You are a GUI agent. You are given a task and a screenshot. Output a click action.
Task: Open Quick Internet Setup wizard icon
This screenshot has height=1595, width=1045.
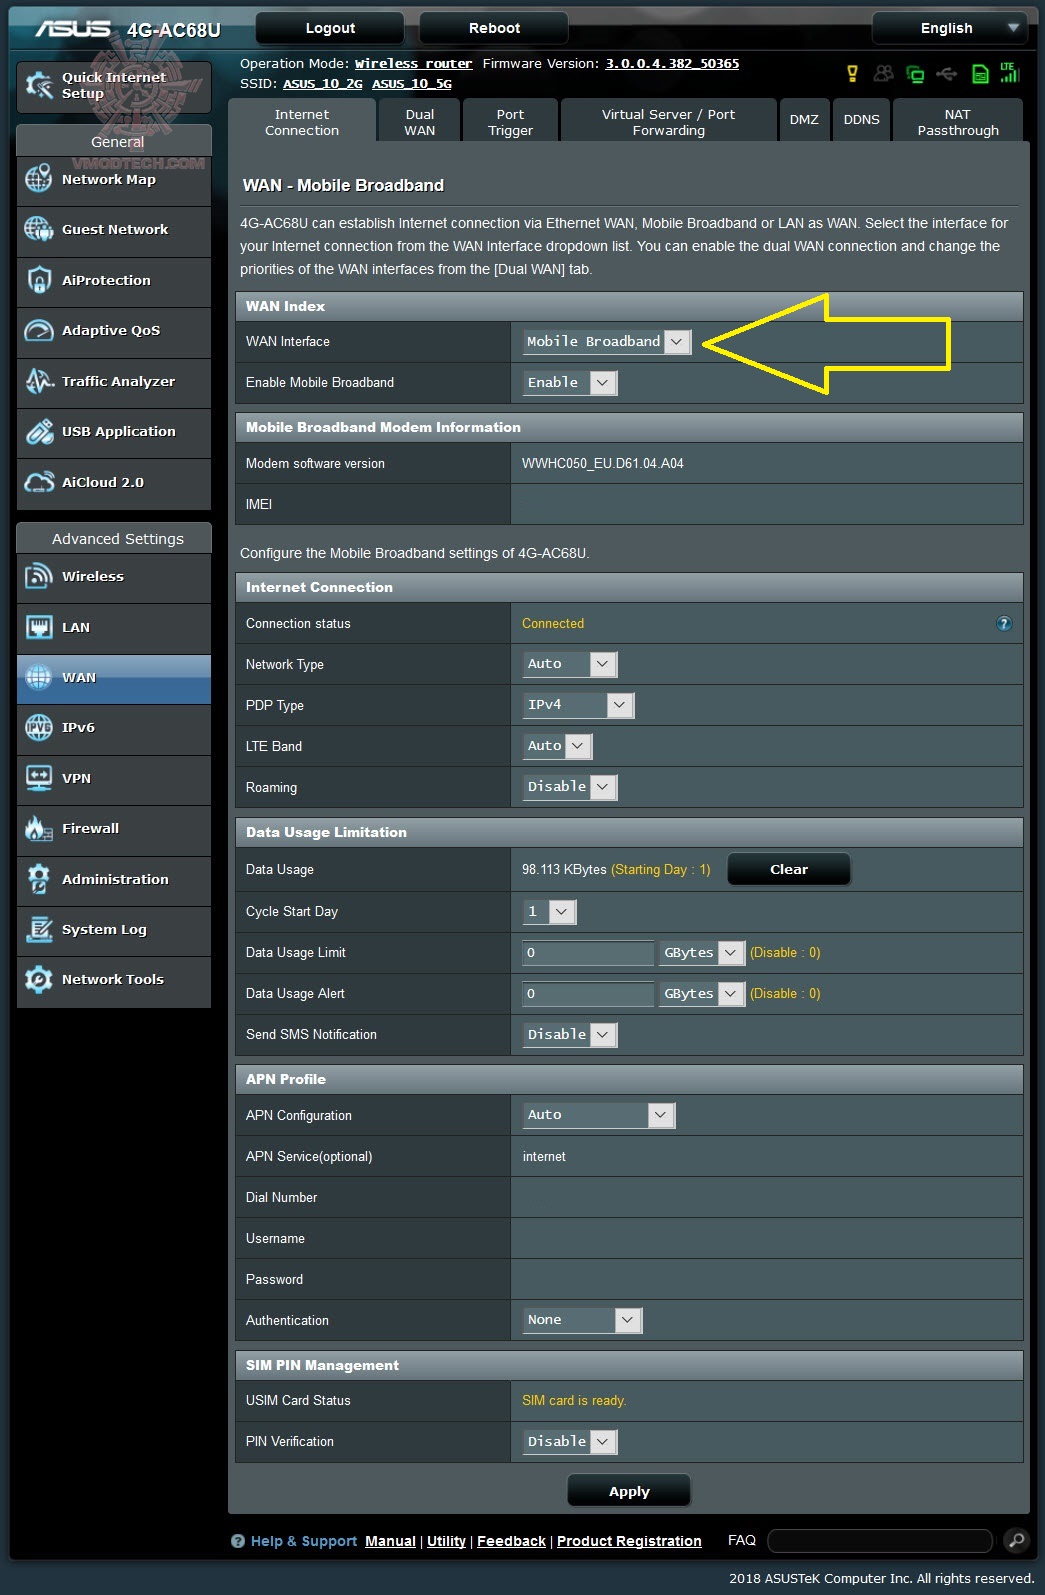[x=39, y=86]
